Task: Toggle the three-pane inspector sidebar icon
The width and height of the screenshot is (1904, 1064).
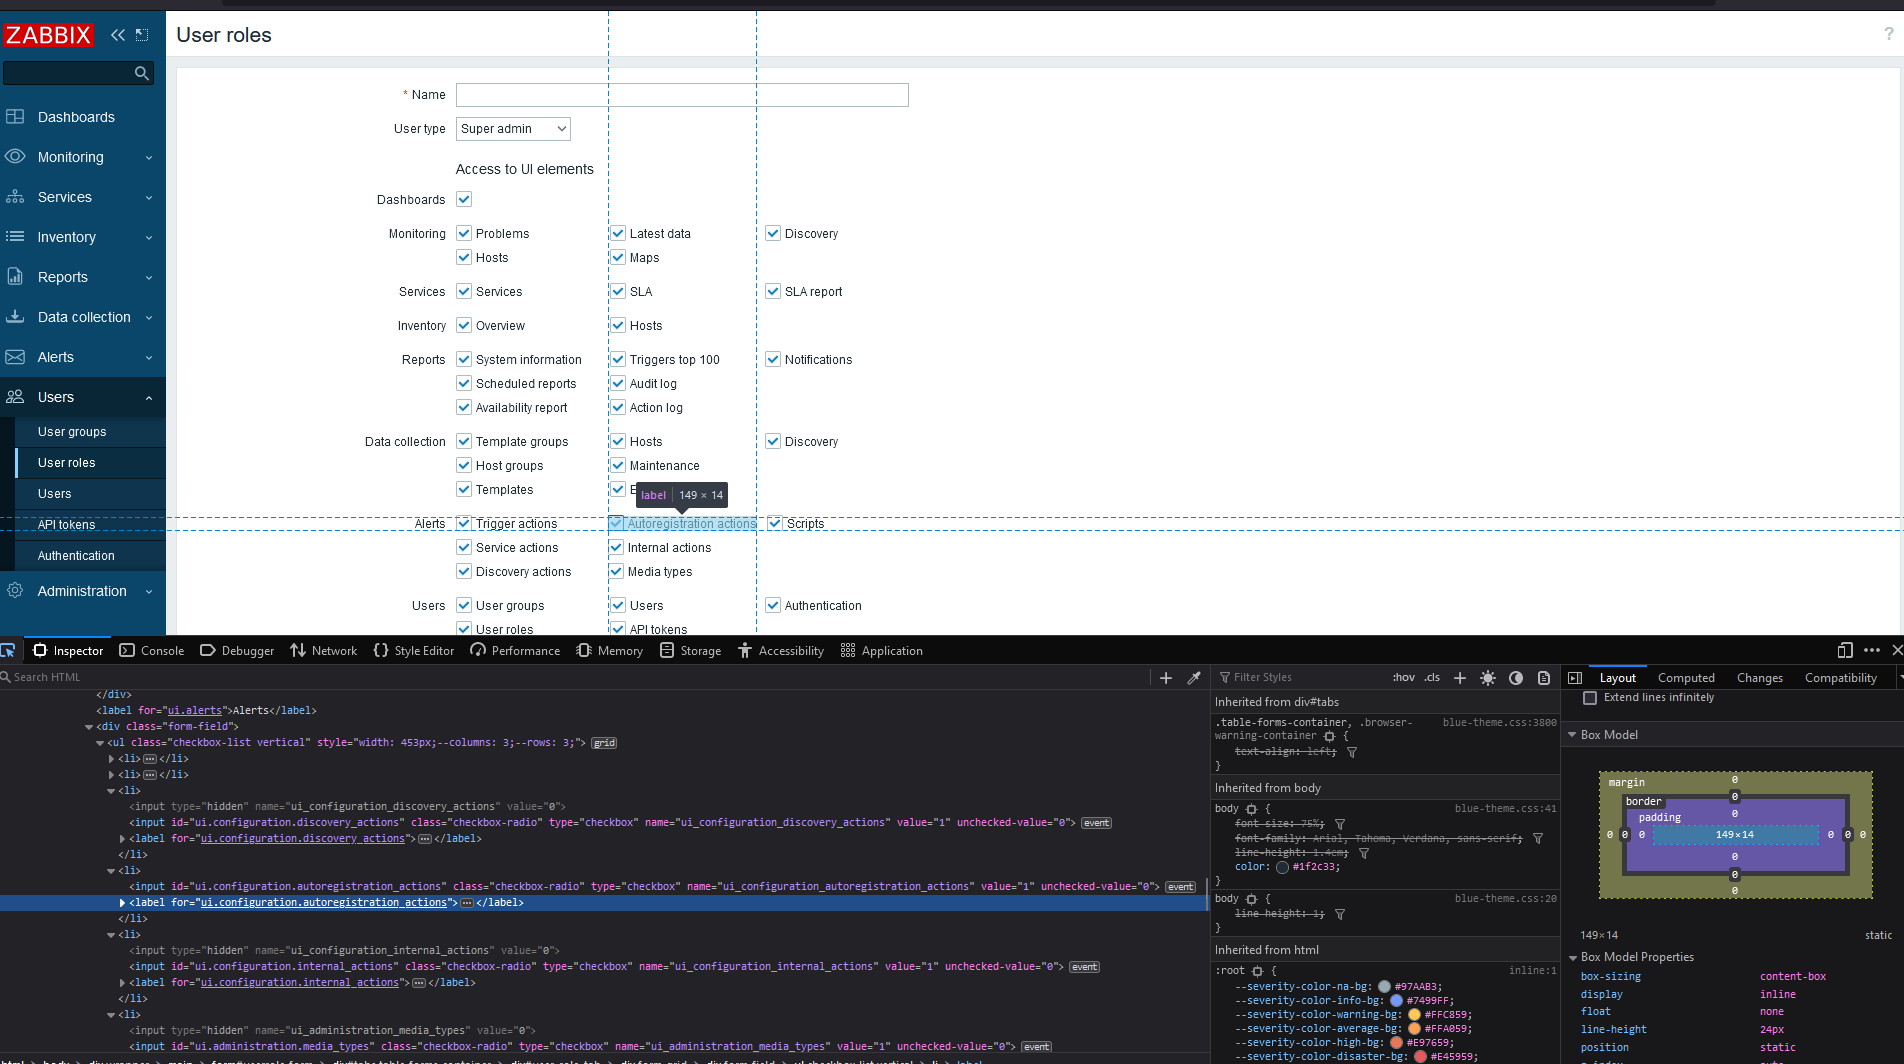Action: [1575, 677]
